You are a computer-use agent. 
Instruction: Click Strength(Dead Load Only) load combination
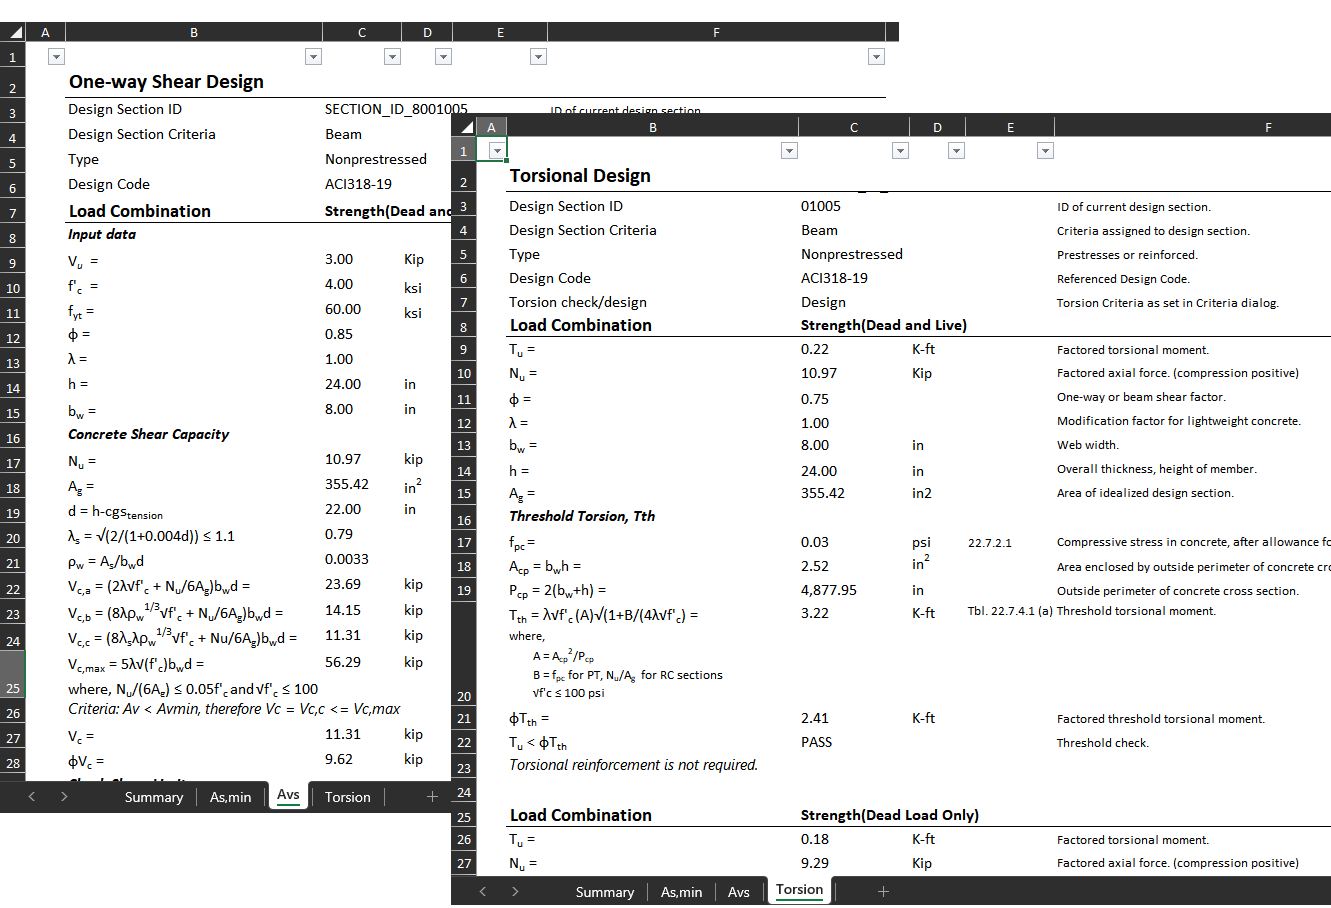890,815
